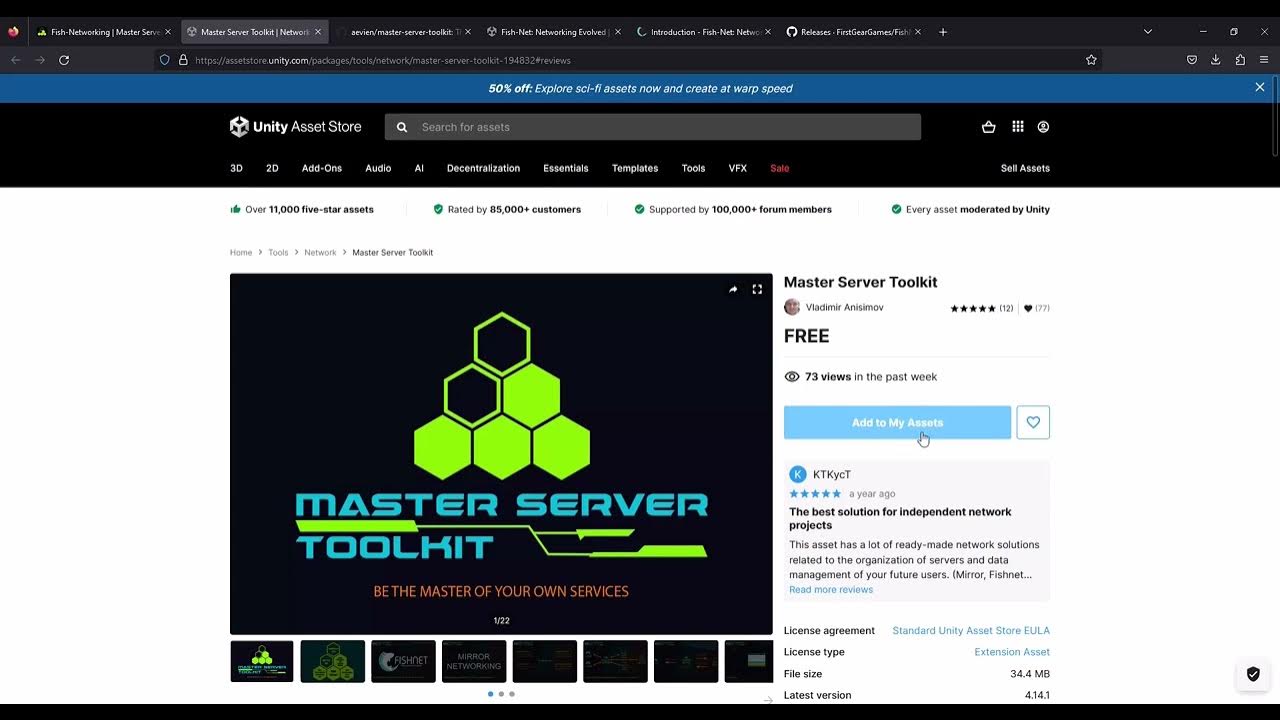Image resolution: width=1280 pixels, height=720 pixels.
Task: Go to Network breadcrumb
Action: (320, 253)
